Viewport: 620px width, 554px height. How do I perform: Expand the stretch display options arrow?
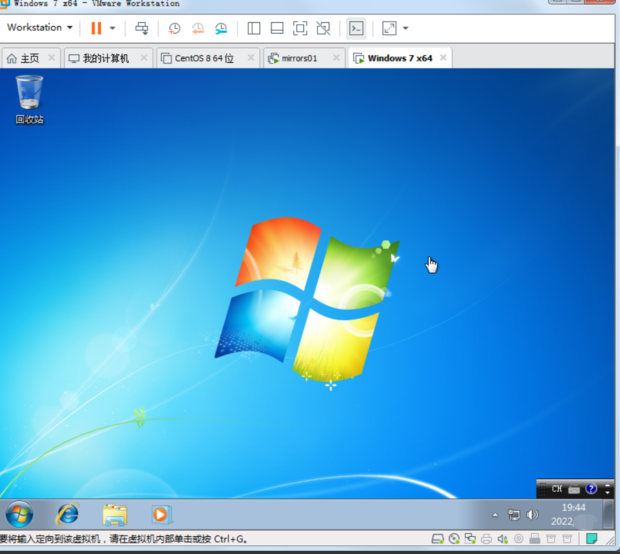tap(405, 28)
